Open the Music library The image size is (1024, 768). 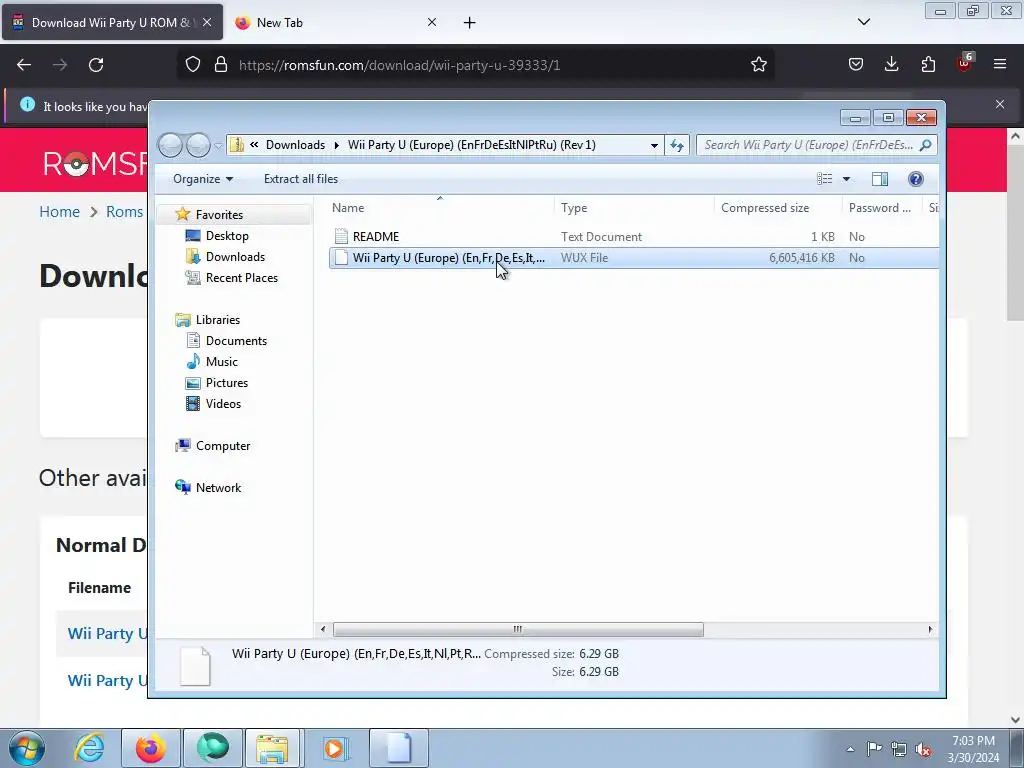pos(221,361)
